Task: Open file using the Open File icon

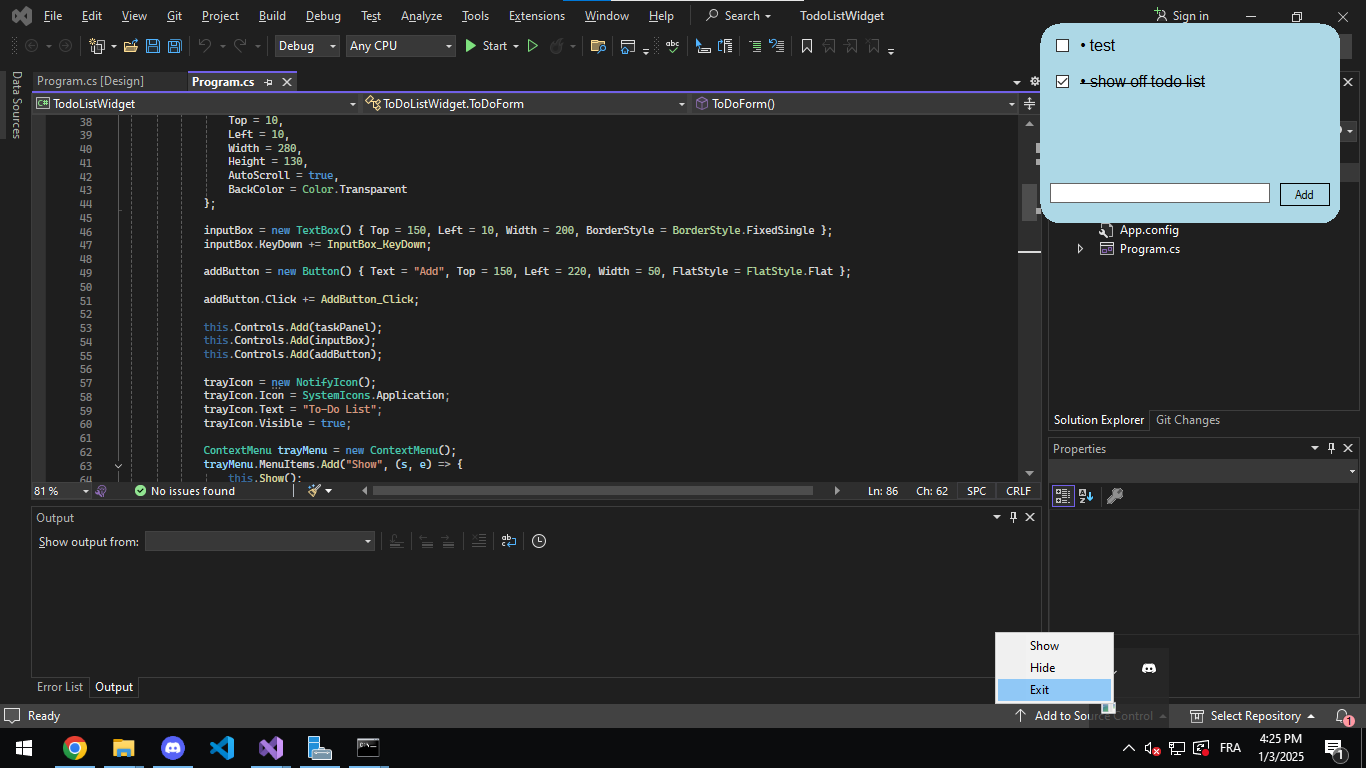Action: pyautogui.click(x=129, y=46)
